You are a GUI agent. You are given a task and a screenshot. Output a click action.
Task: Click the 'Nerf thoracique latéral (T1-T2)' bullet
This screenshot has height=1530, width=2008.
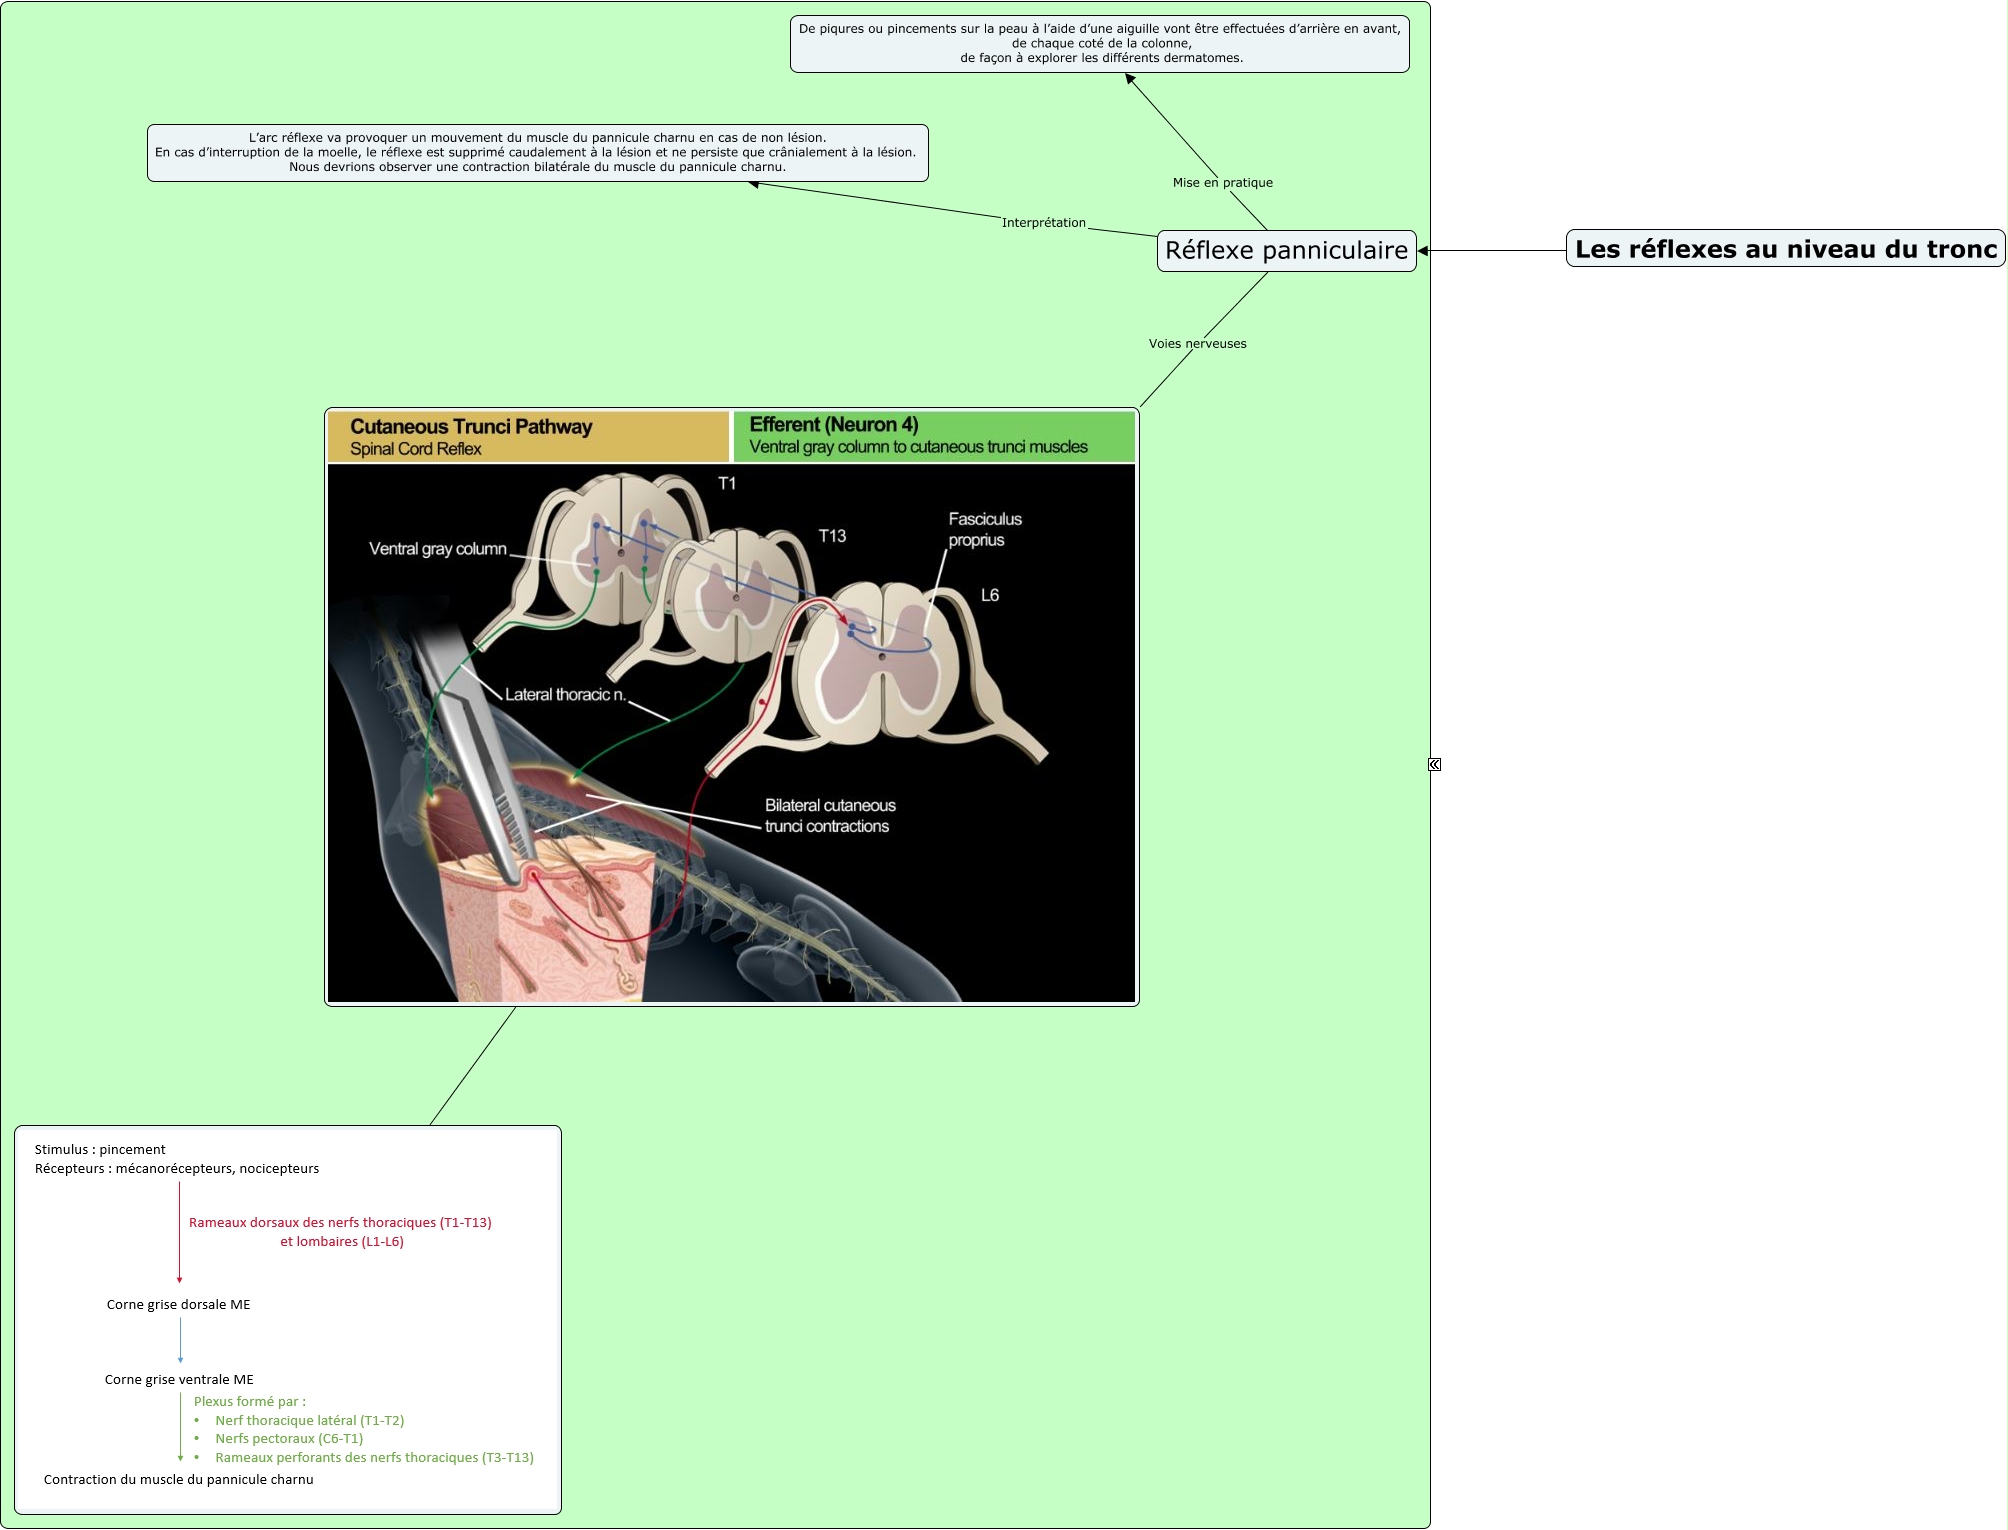point(309,1421)
